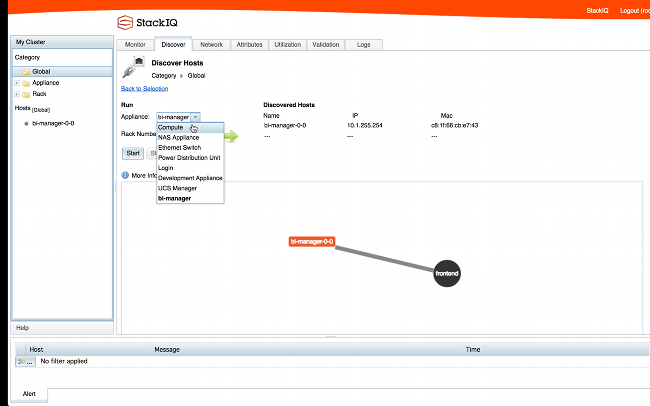Click the More Info blue icon

125,175
